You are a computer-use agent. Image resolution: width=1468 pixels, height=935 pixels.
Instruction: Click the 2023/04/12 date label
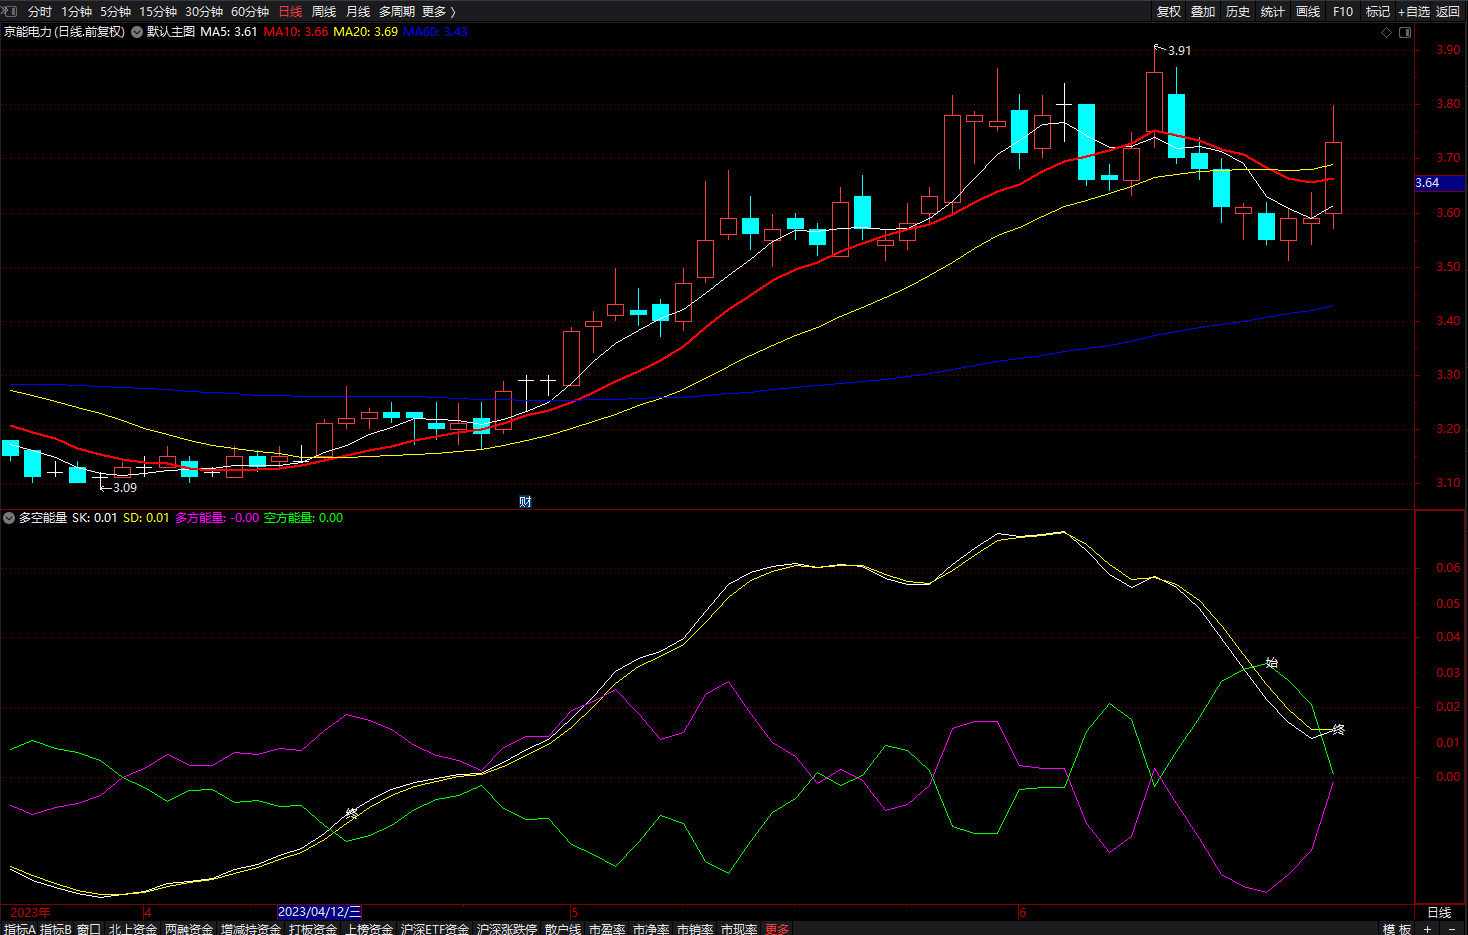point(319,912)
